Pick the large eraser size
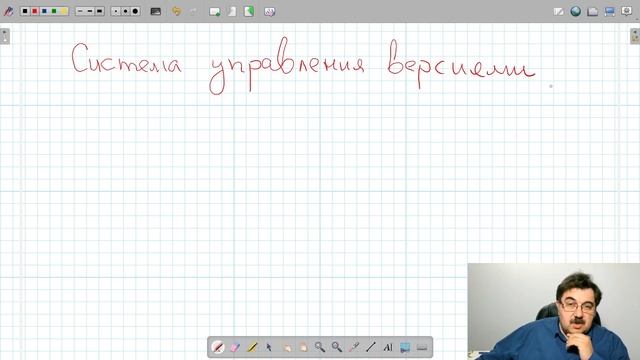640x360 pixels. 136,11
